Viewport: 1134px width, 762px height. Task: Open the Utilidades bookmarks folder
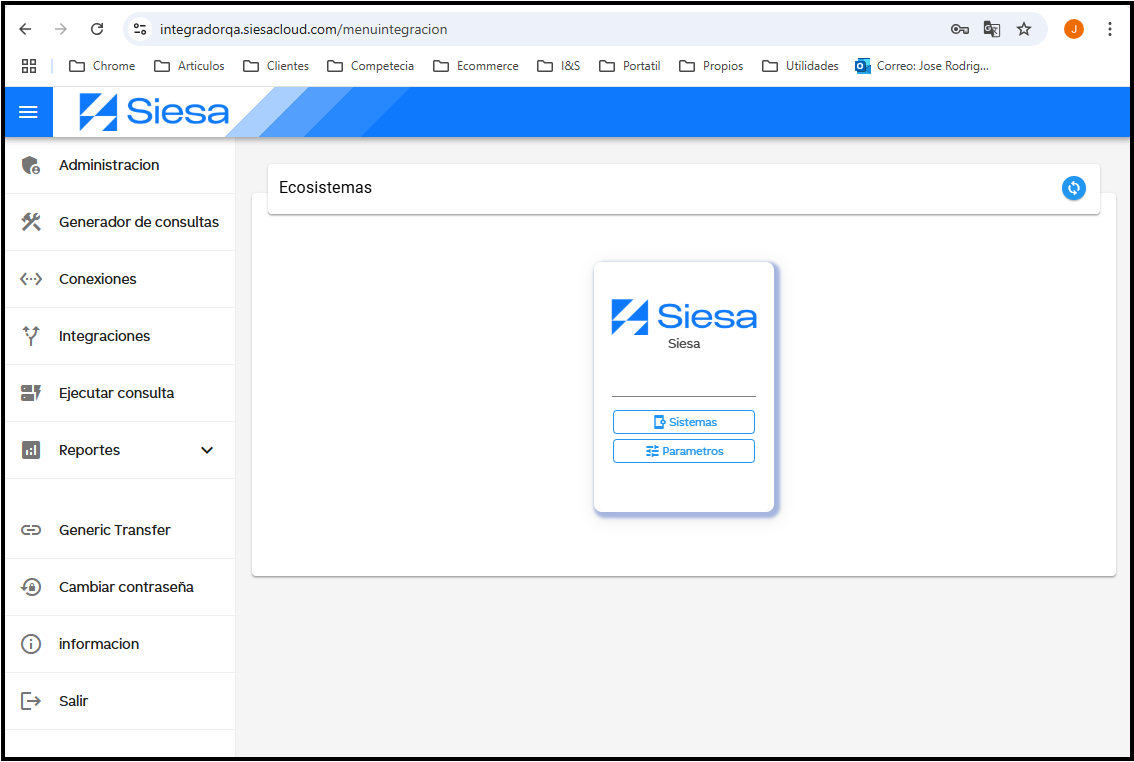coord(800,66)
